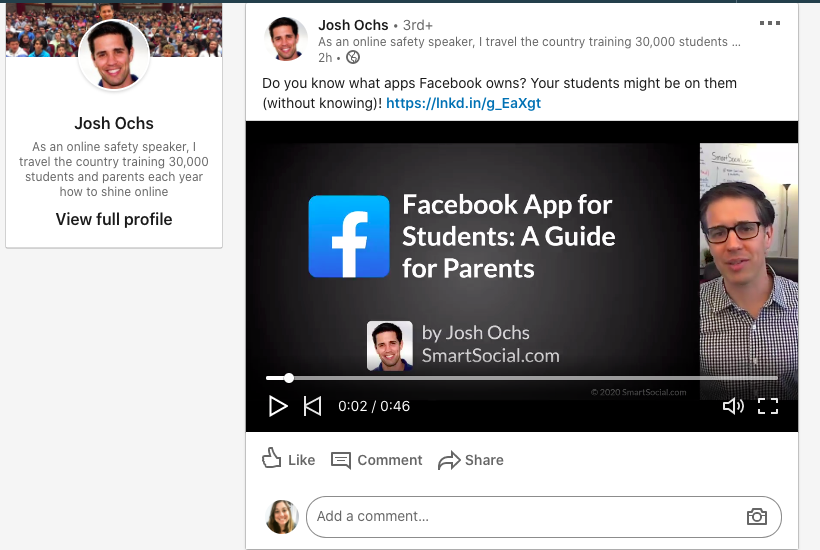Click the Josh Ochs name in sidebar card
The height and width of the screenshot is (550, 820).
(x=114, y=123)
